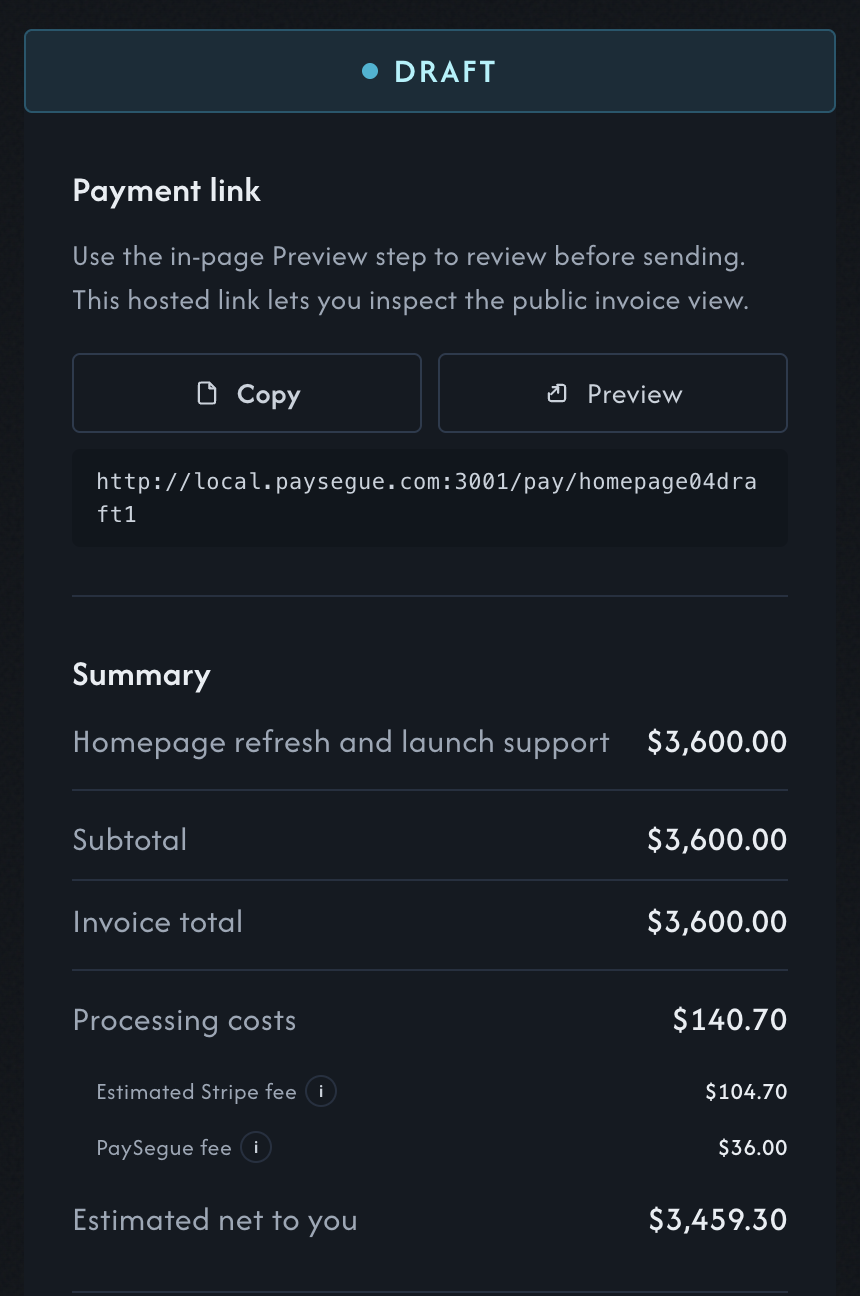Viewport: 860px width, 1296px height.
Task: Click the blue status dot in the DRAFT badge
Action: [369, 71]
